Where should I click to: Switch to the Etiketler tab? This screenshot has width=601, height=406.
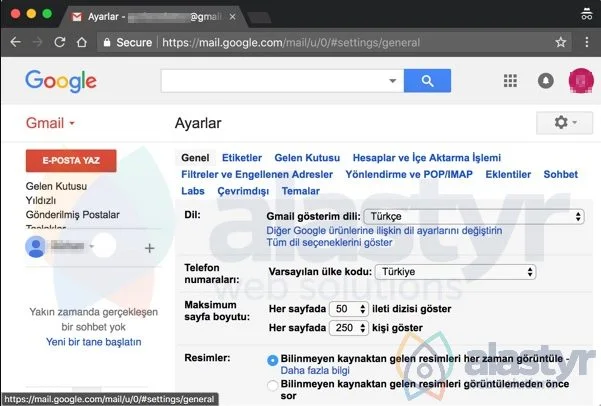click(242, 158)
